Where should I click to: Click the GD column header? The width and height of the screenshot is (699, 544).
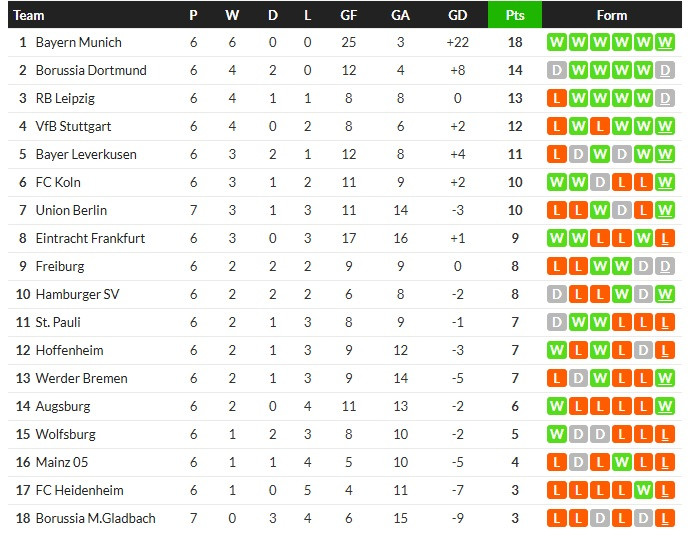(458, 15)
